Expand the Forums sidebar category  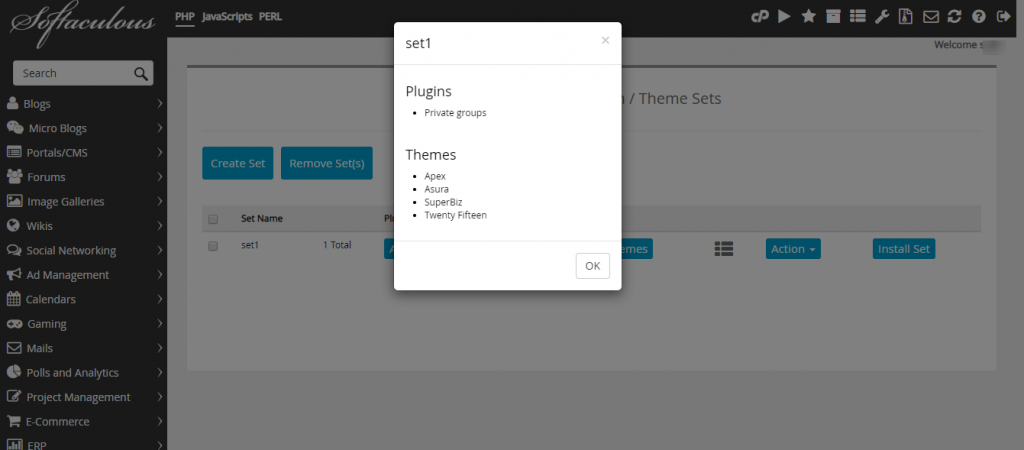pyautogui.click(x=84, y=177)
